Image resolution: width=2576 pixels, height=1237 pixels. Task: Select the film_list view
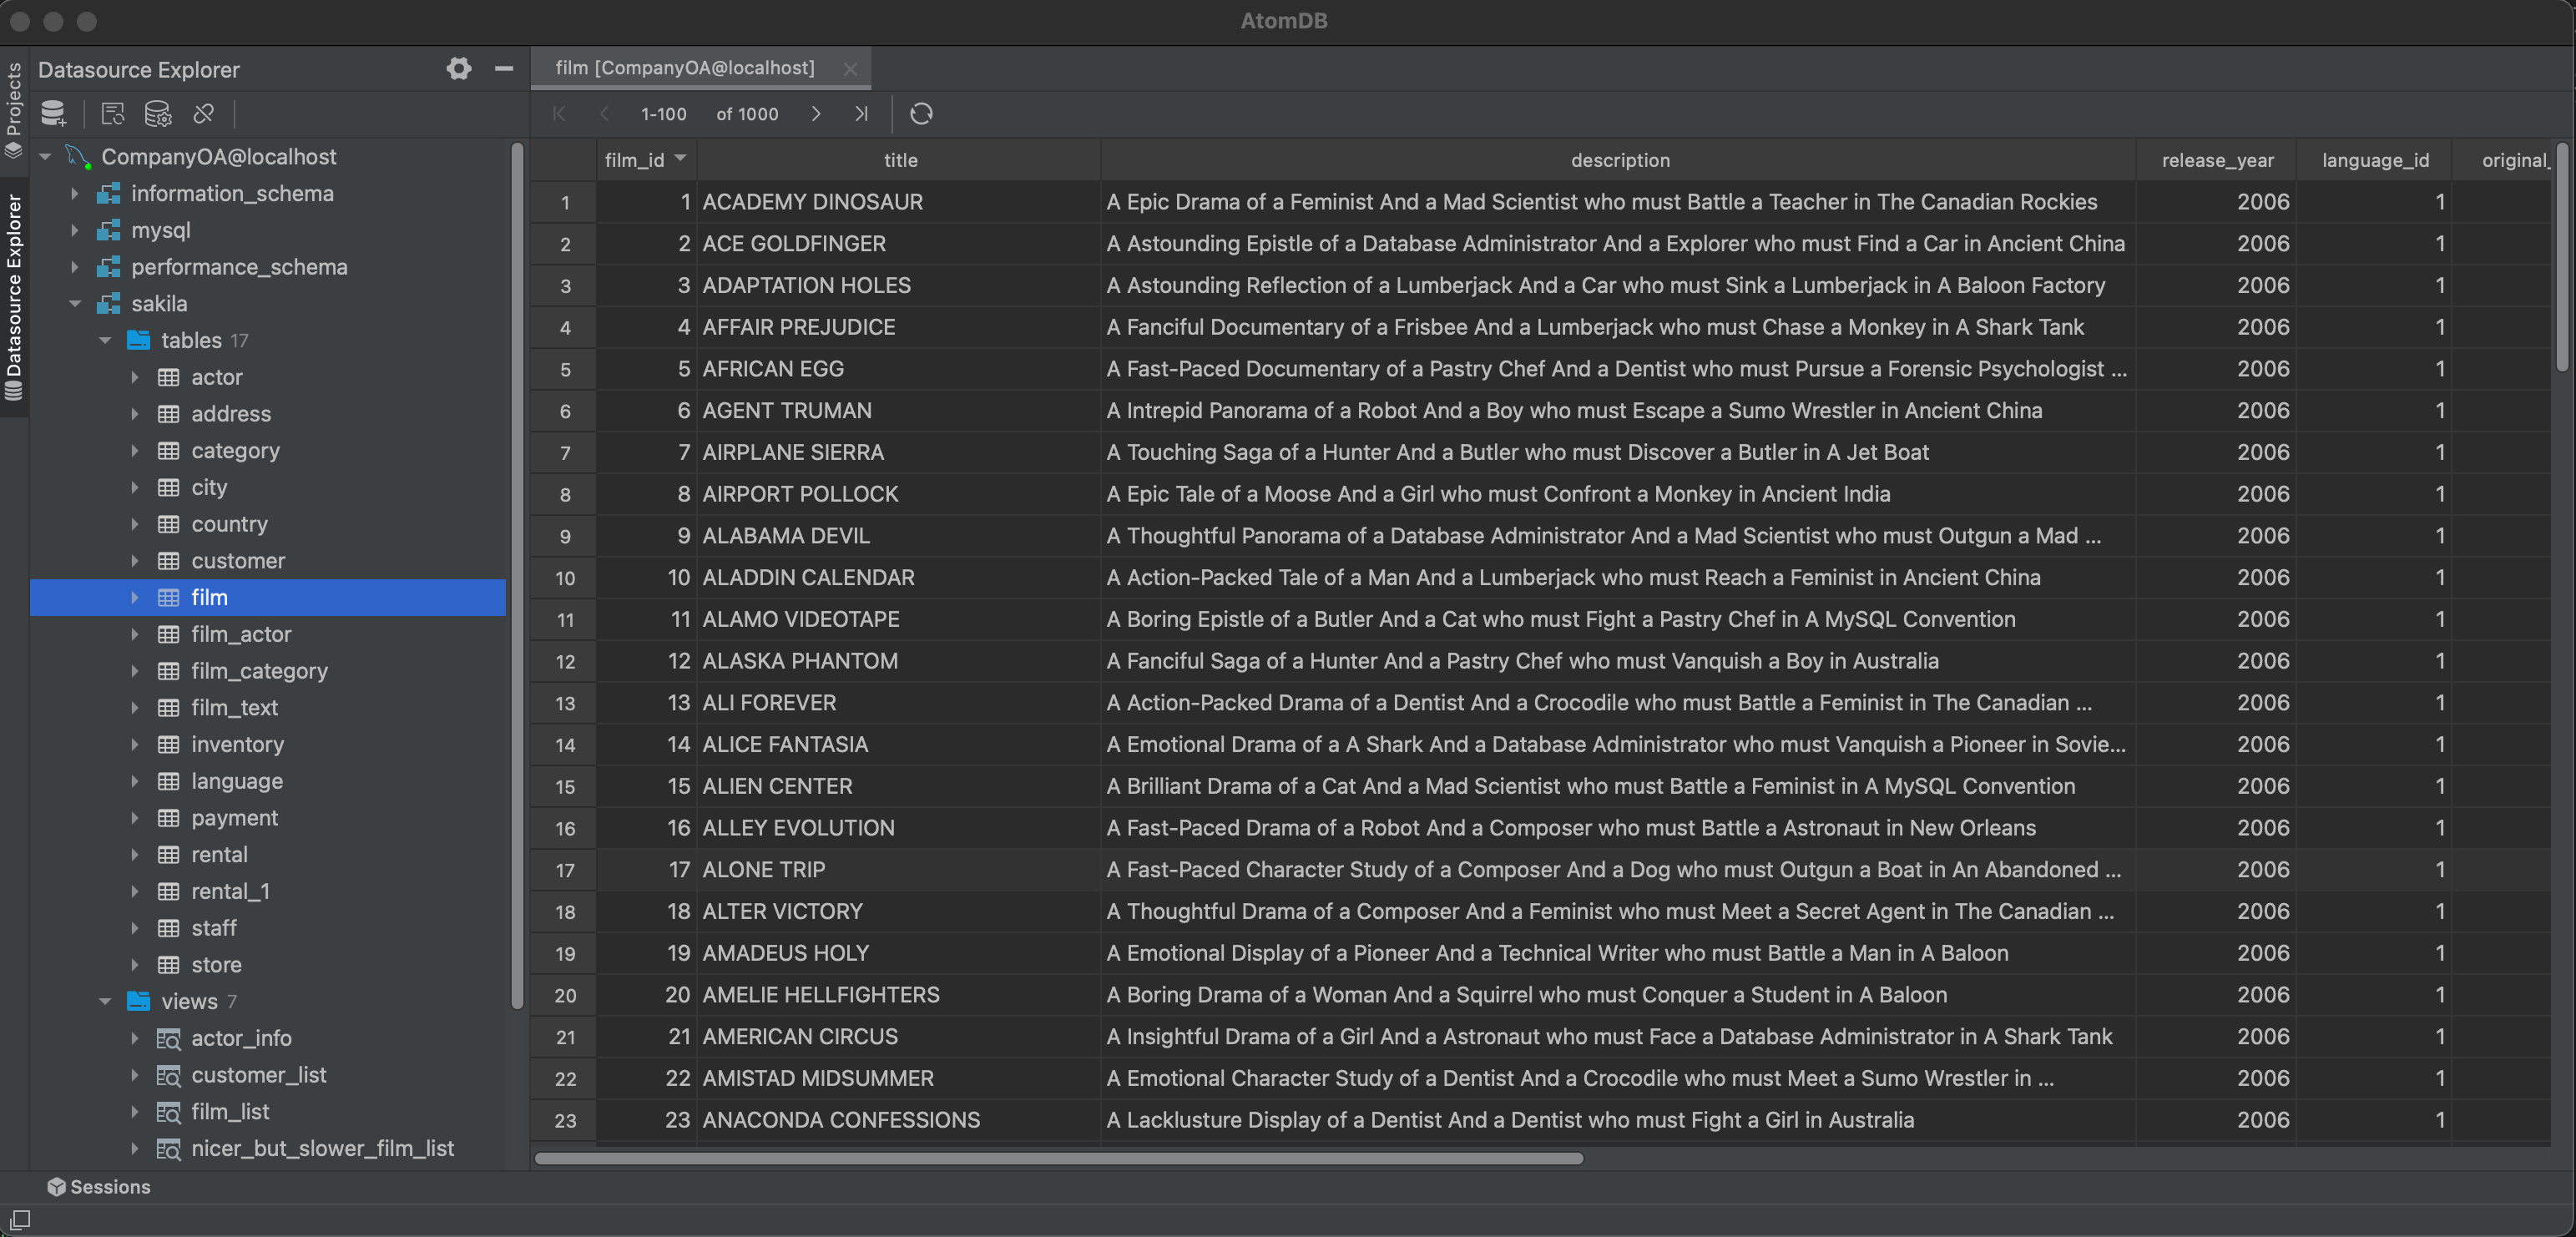point(230,1112)
